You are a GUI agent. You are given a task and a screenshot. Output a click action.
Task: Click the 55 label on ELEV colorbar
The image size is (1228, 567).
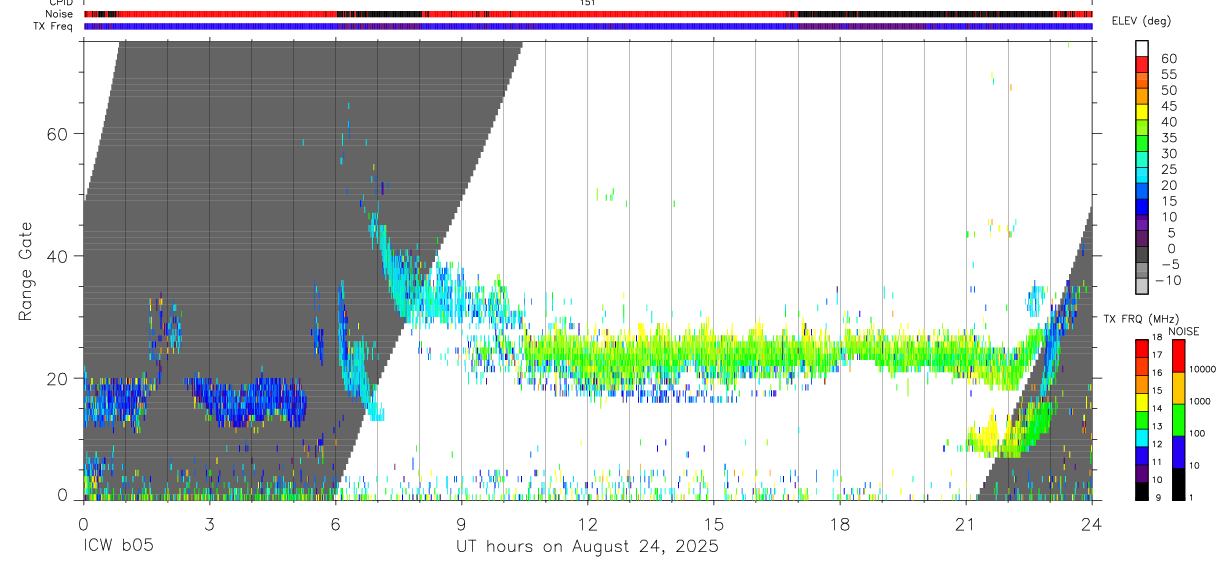coord(1168,74)
